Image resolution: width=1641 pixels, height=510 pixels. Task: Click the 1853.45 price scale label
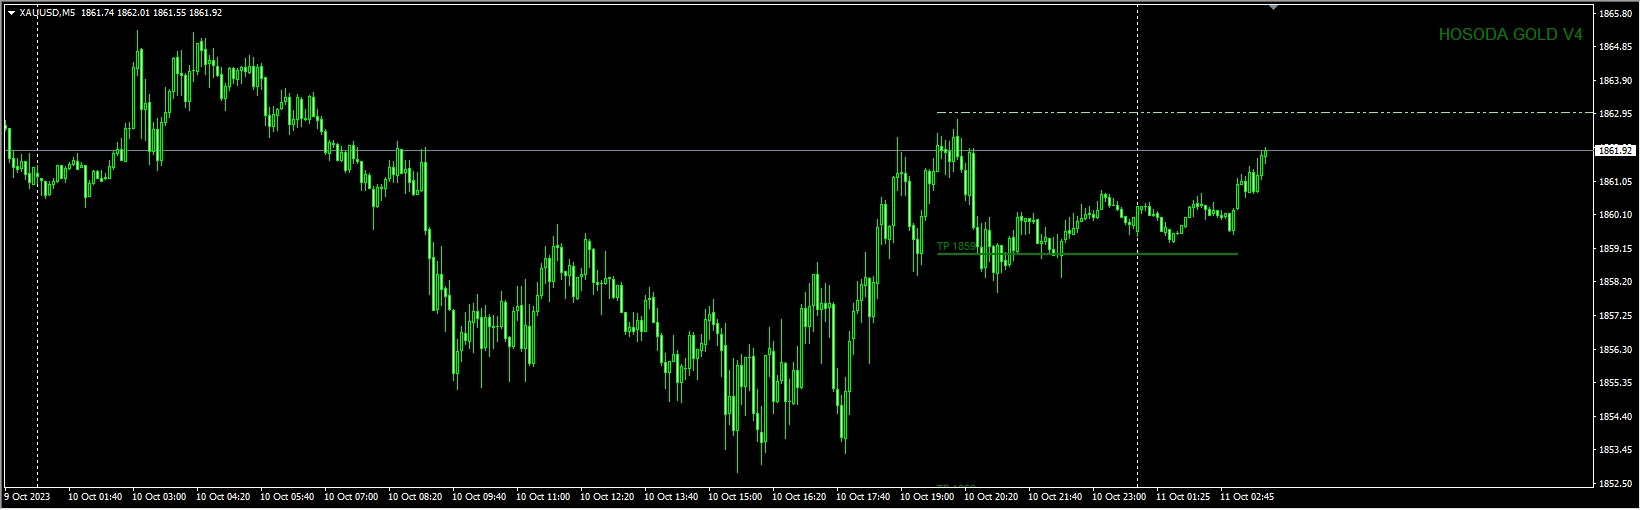click(x=1616, y=451)
